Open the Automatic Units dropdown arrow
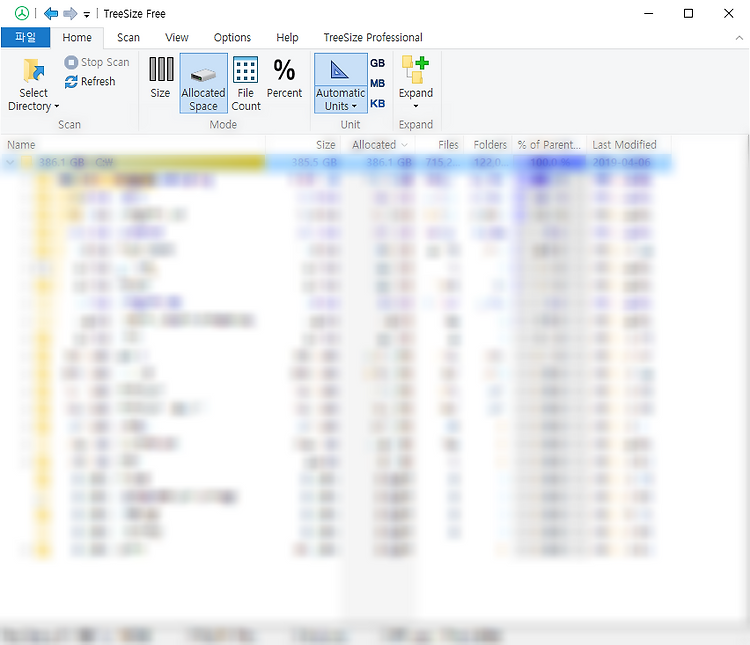750x645 pixels. [x=354, y=106]
